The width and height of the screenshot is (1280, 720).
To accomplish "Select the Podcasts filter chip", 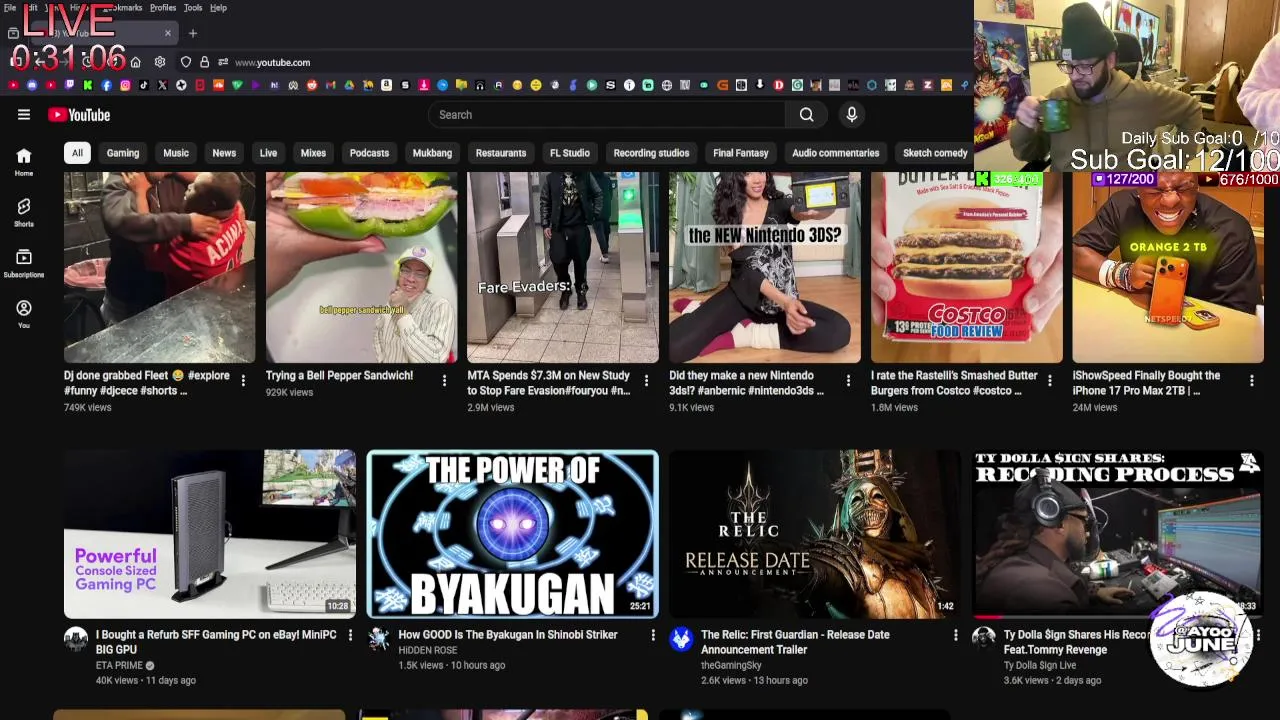I will [369, 153].
